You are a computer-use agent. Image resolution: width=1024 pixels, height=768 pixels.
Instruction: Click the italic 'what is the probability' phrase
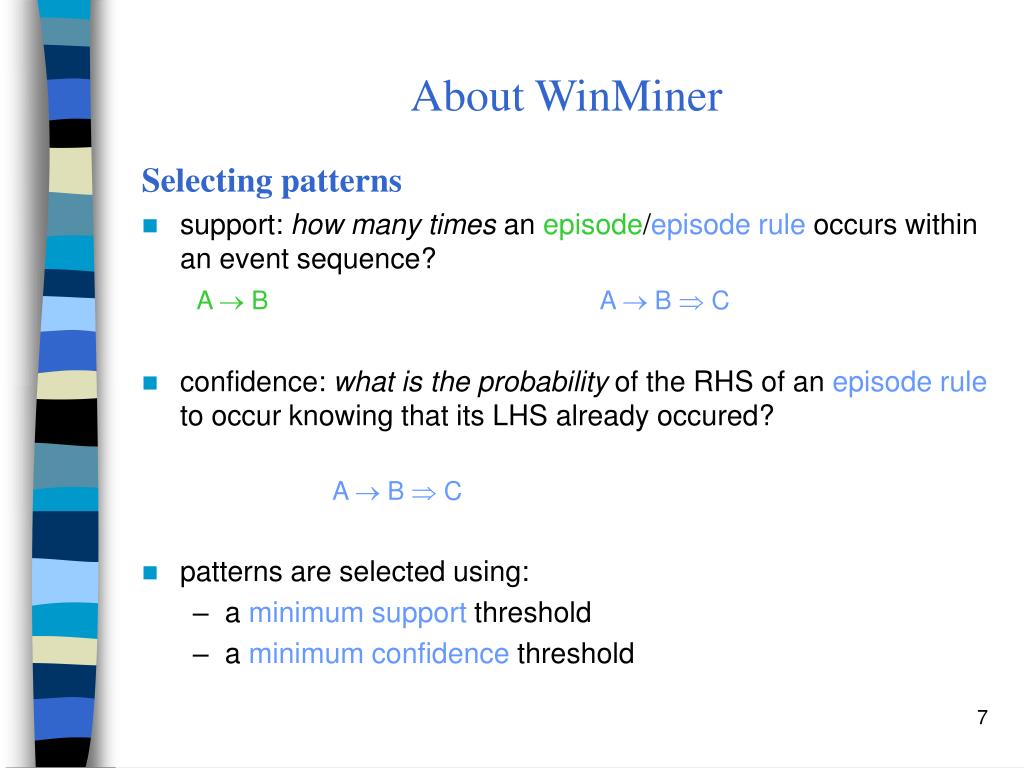tap(472, 382)
